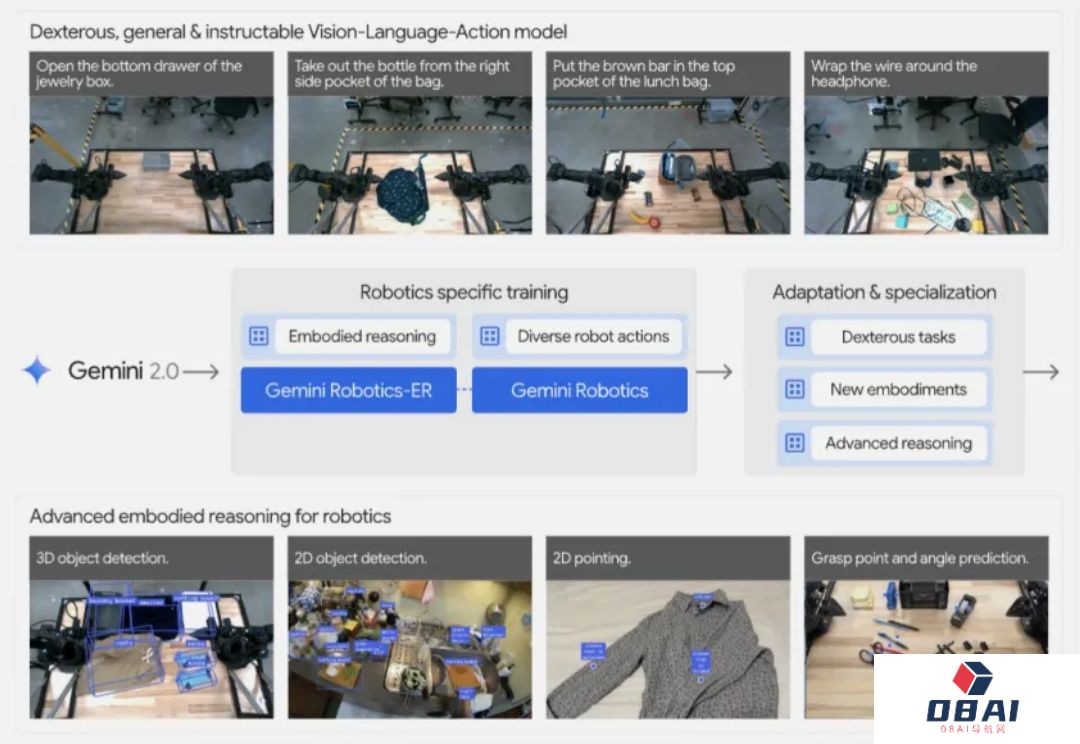Open the 3D object detection image
This screenshot has height=744, width=1080.
[x=152, y=649]
